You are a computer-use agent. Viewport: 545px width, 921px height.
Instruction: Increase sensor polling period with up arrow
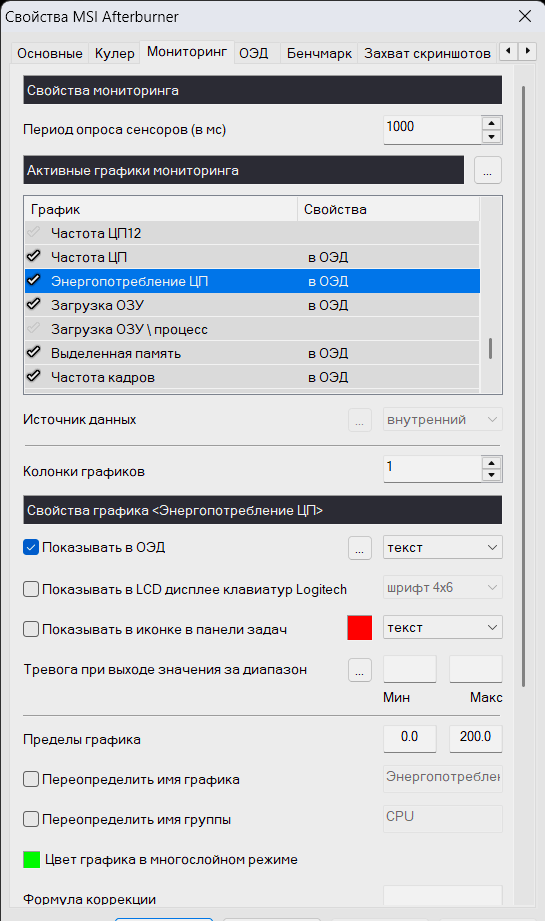point(492,123)
